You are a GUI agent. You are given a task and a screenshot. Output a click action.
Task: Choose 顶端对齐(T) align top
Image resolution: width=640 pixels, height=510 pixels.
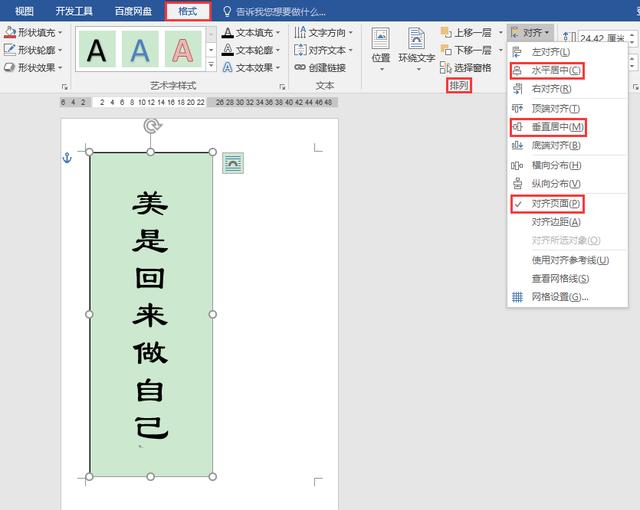coord(567,109)
